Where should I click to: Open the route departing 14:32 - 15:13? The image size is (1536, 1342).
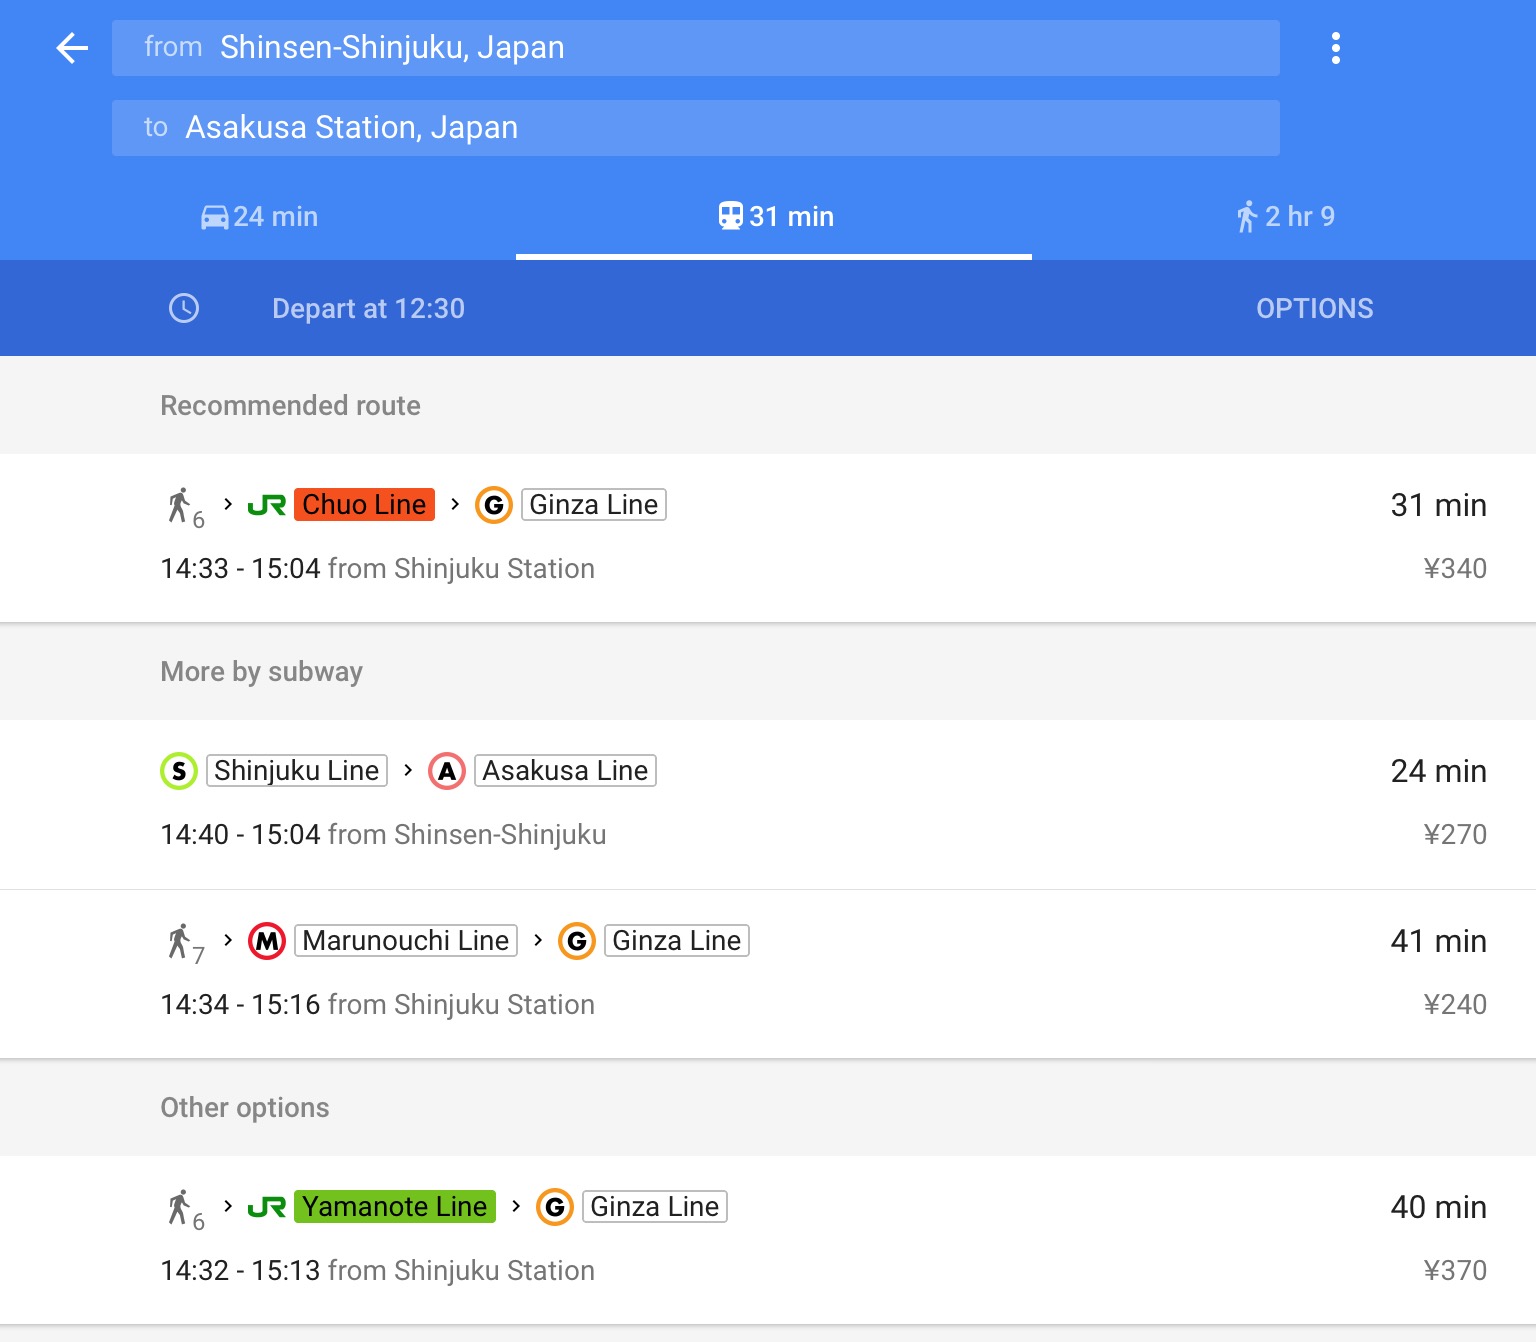(x=768, y=1240)
